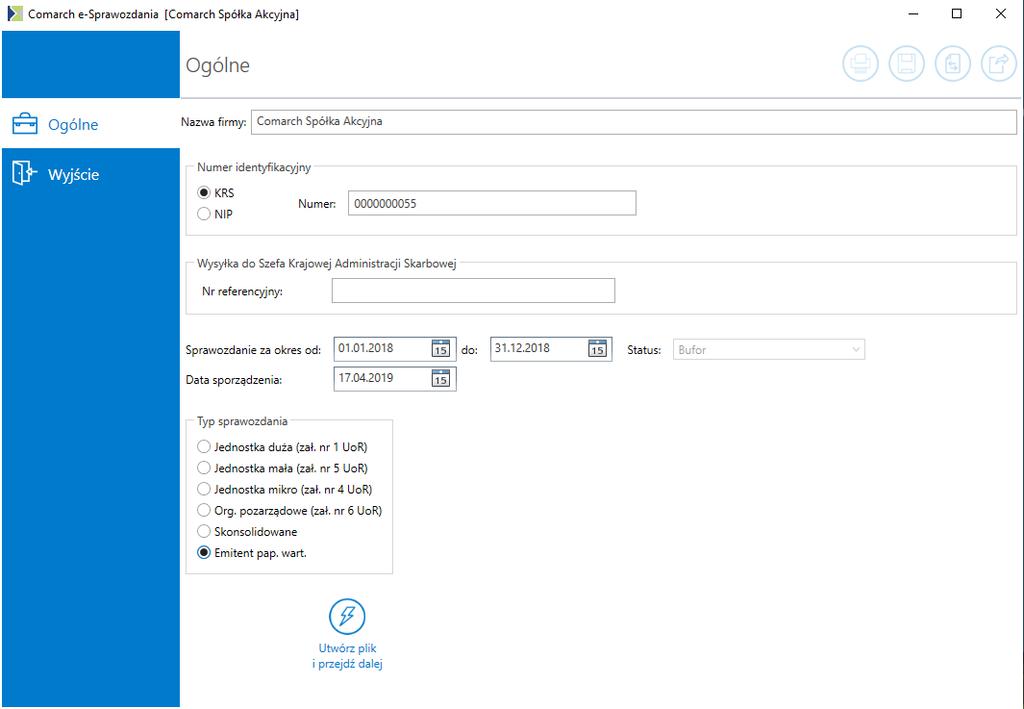Click the export share icon
The image size is (1024, 709).
pyautogui.click(x=999, y=64)
